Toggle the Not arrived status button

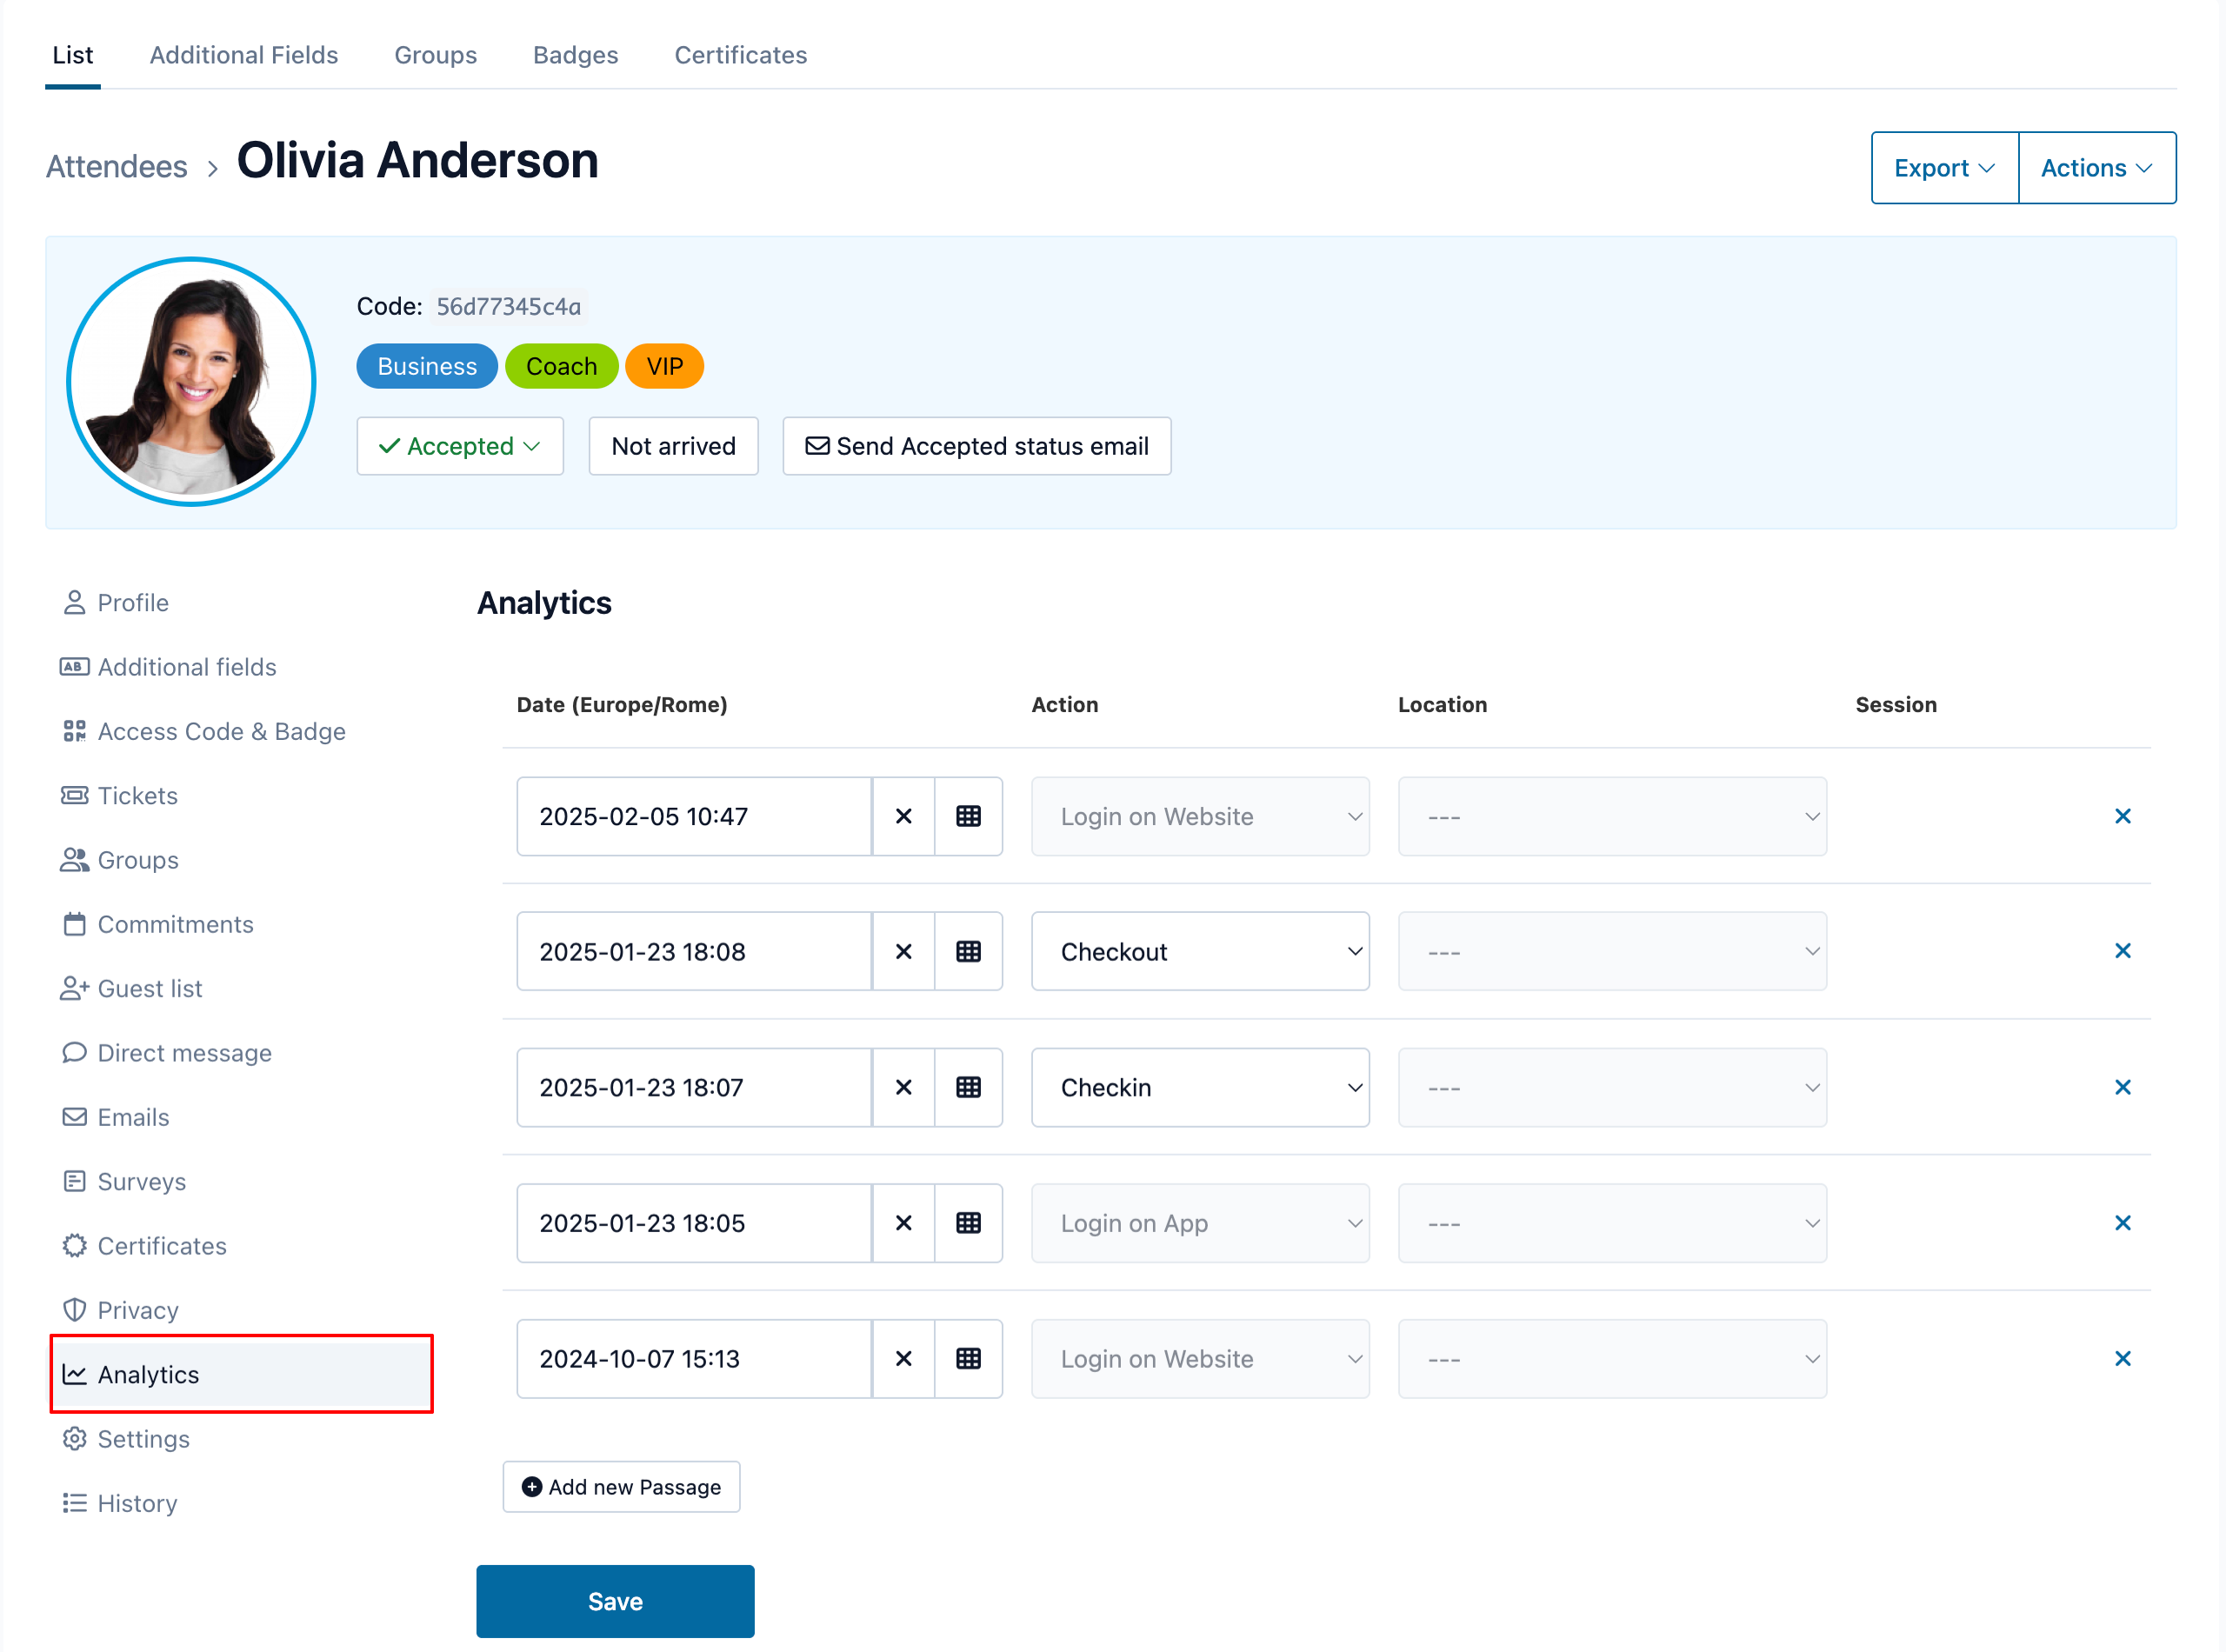point(673,446)
